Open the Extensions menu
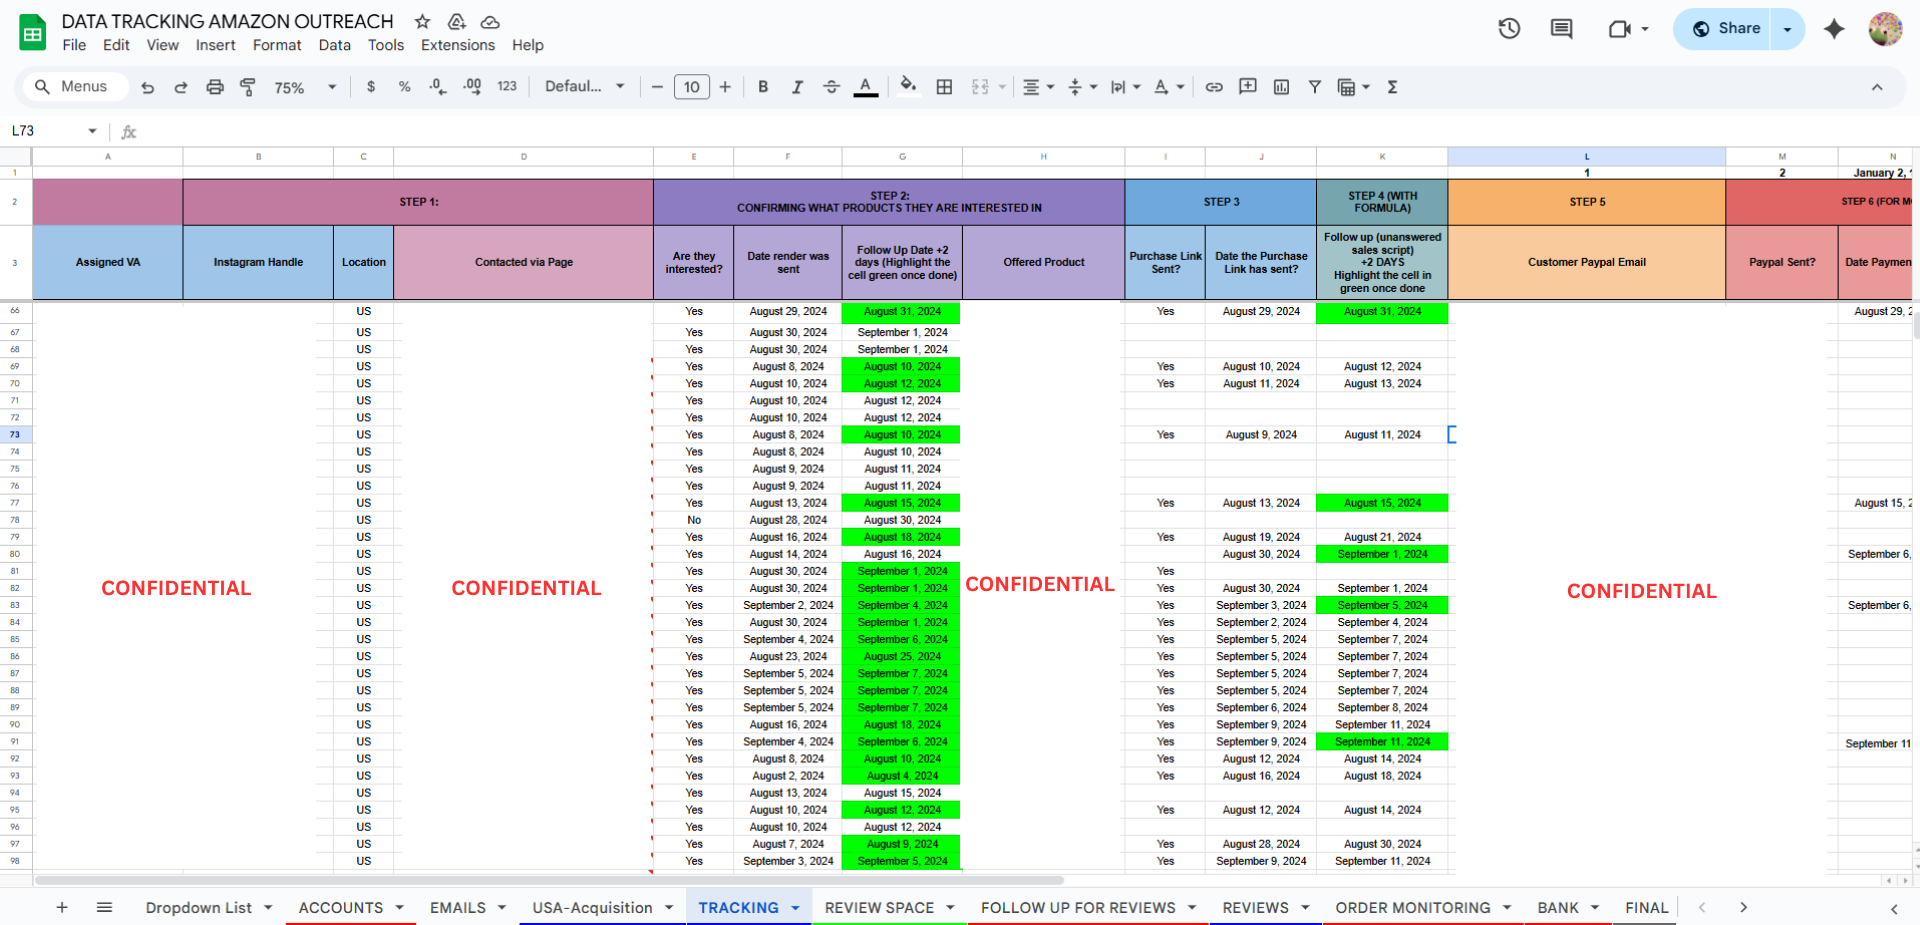 point(457,45)
